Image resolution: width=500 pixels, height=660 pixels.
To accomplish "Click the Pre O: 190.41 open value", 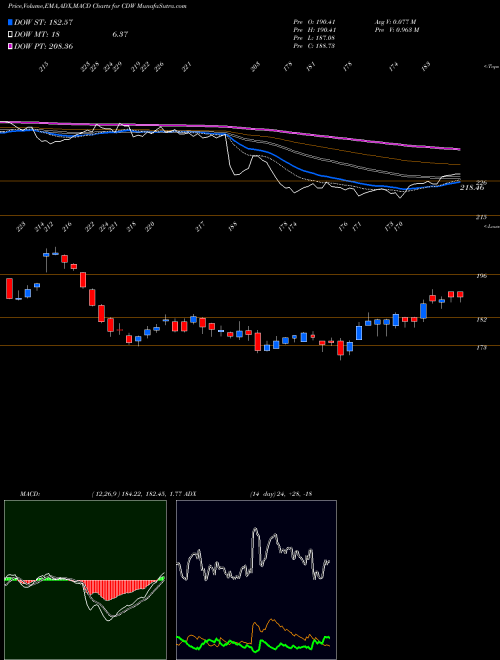I will 314,22.
